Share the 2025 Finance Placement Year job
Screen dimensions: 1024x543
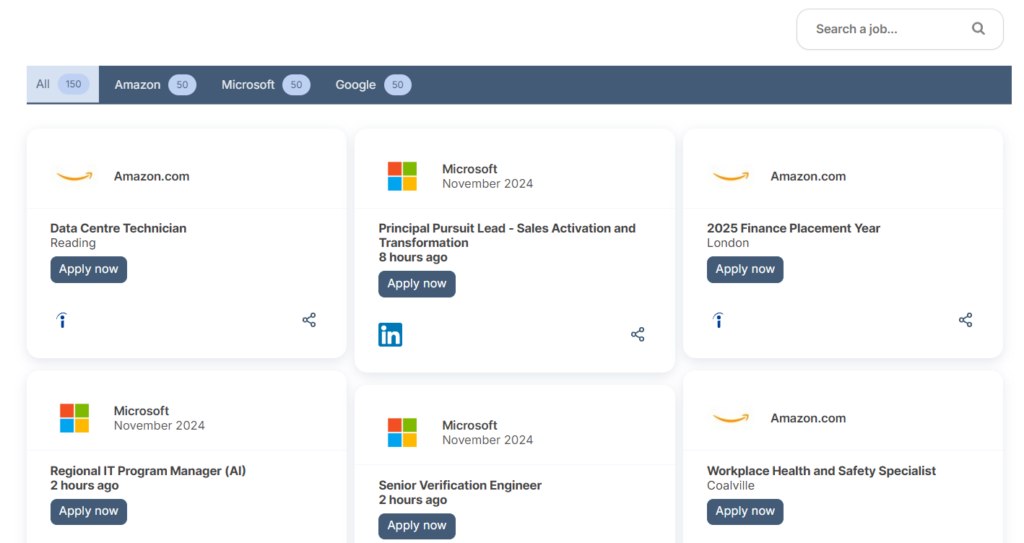coord(965,320)
